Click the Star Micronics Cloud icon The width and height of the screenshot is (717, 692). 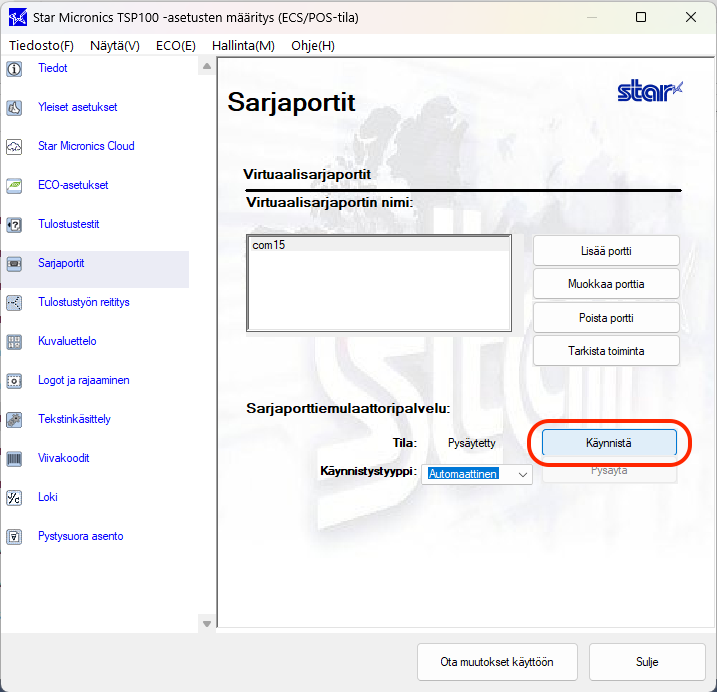(14, 147)
